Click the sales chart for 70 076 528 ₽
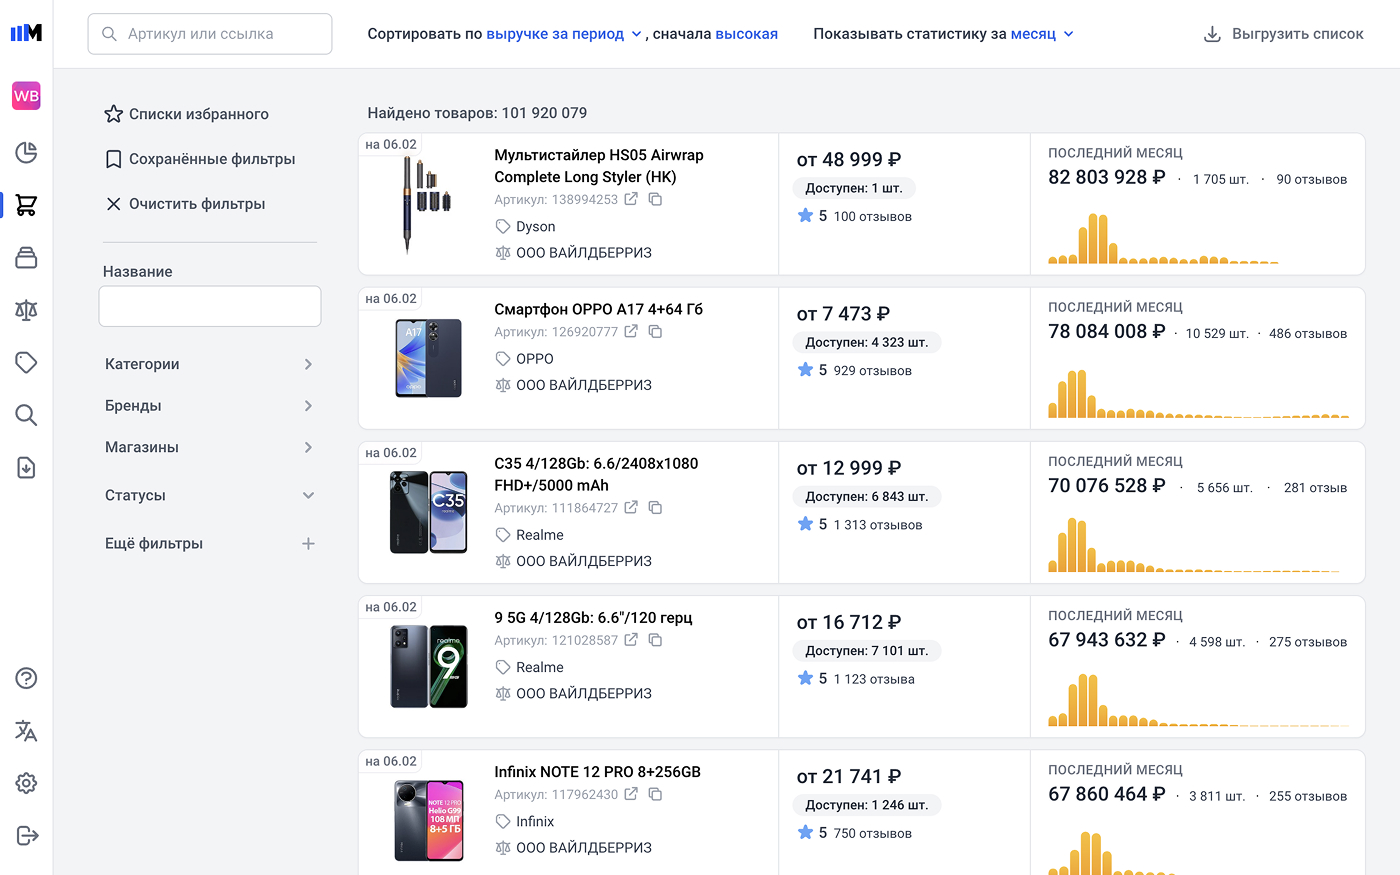This screenshot has width=1400, height=875. (1198, 545)
